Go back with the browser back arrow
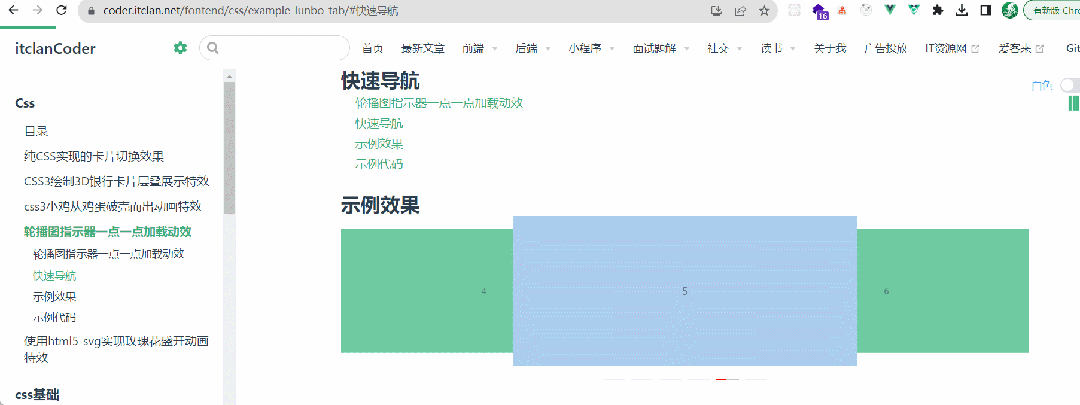Viewport: 1080px width, 405px height. pos(13,10)
